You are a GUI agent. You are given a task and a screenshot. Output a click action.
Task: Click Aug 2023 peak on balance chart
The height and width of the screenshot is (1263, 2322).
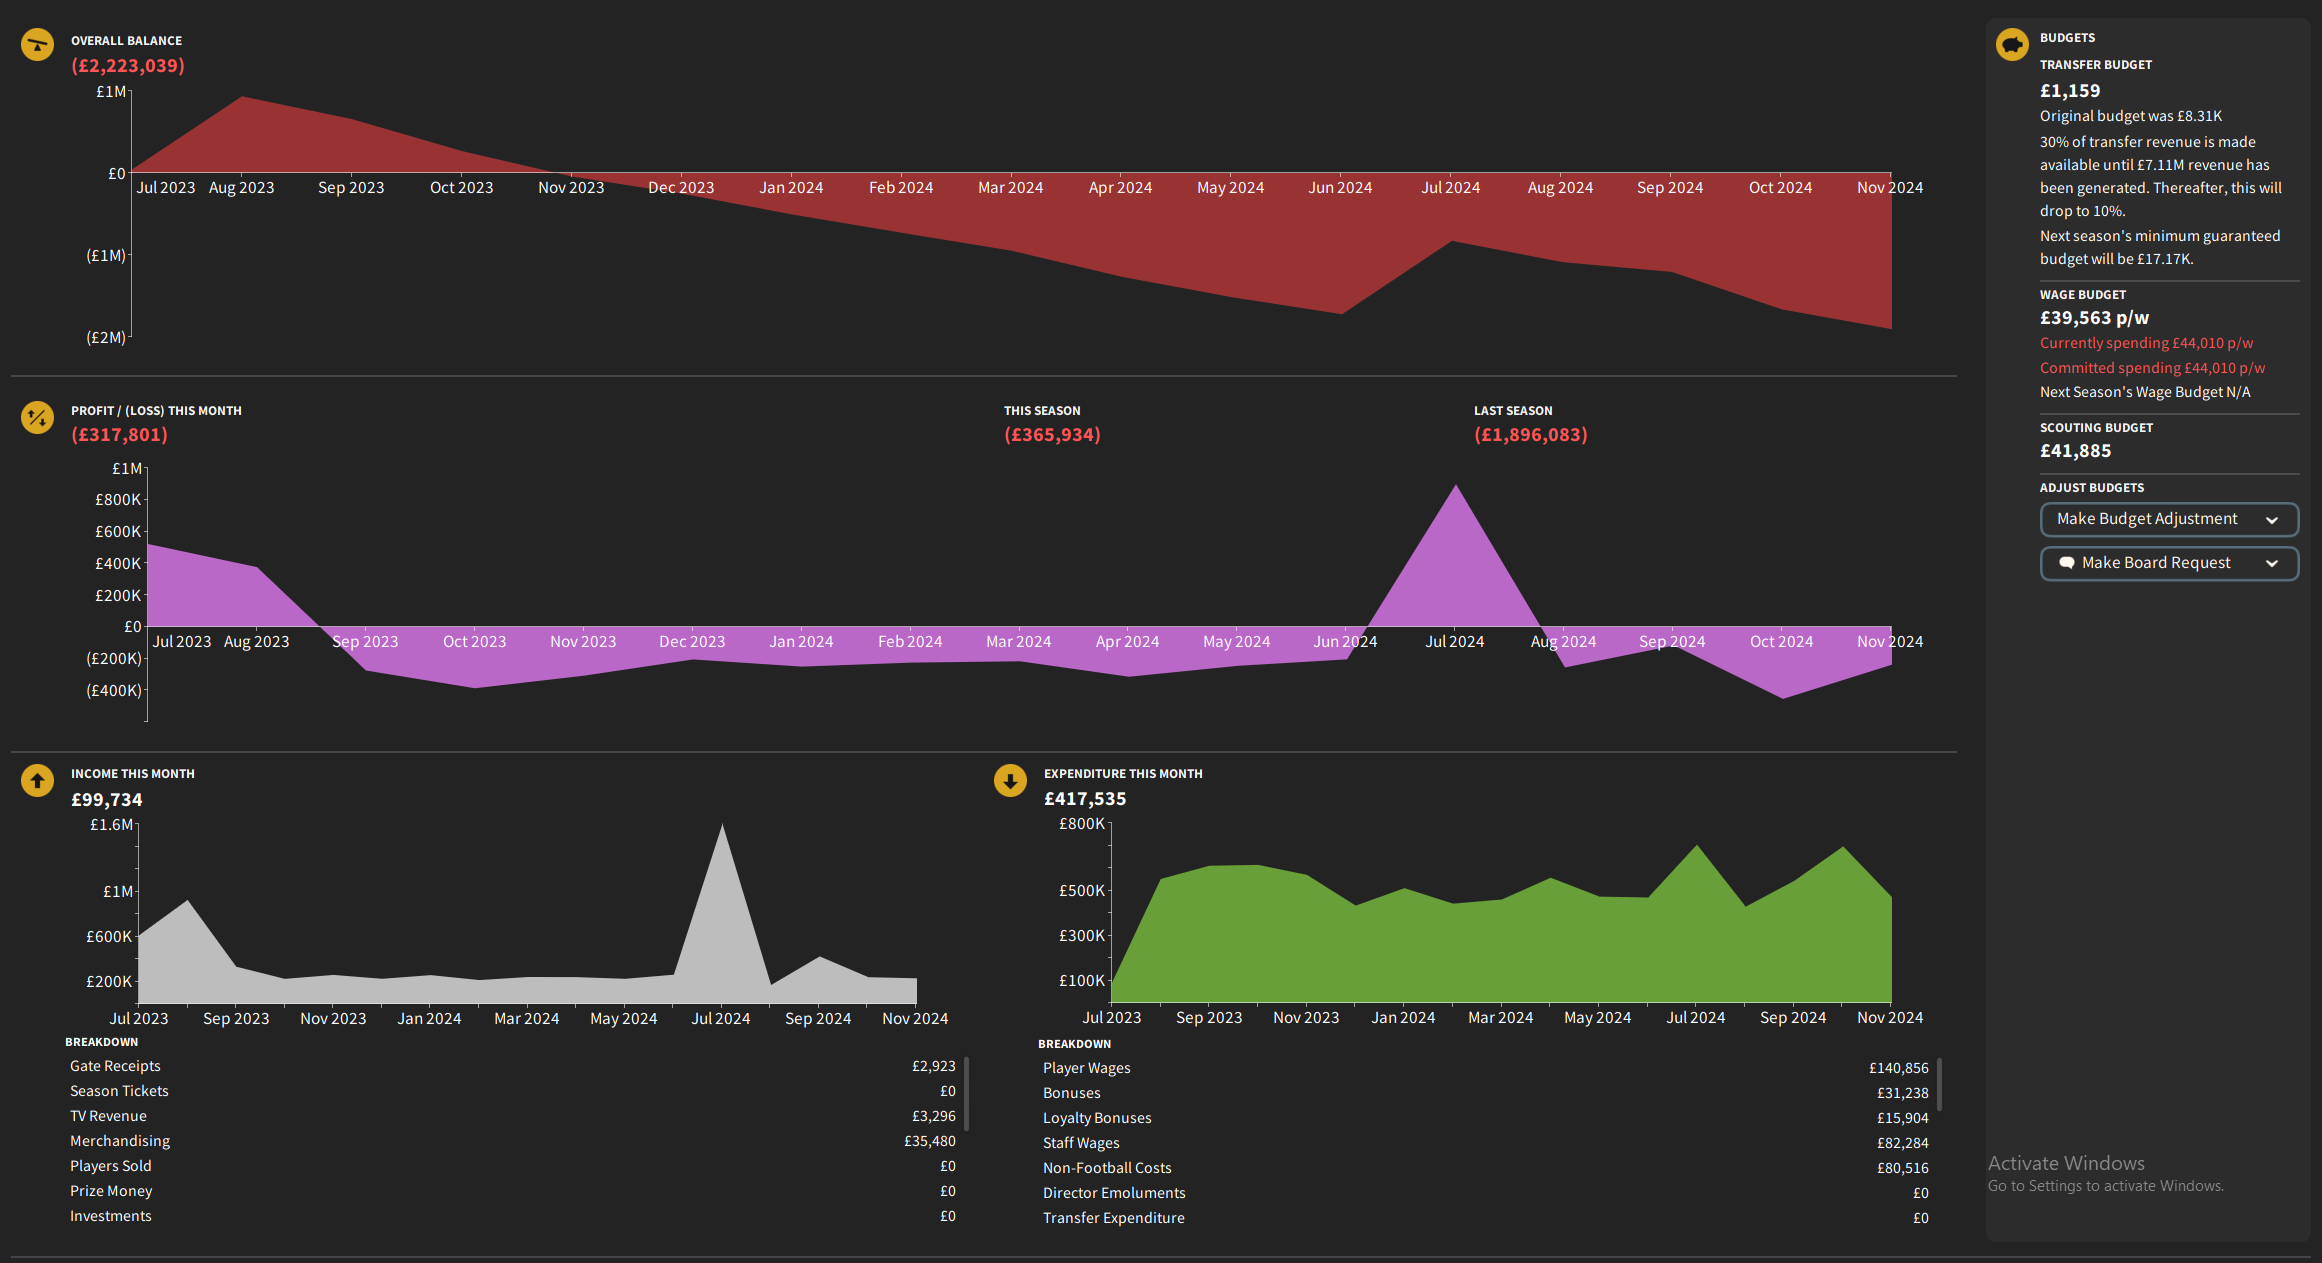(242, 99)
